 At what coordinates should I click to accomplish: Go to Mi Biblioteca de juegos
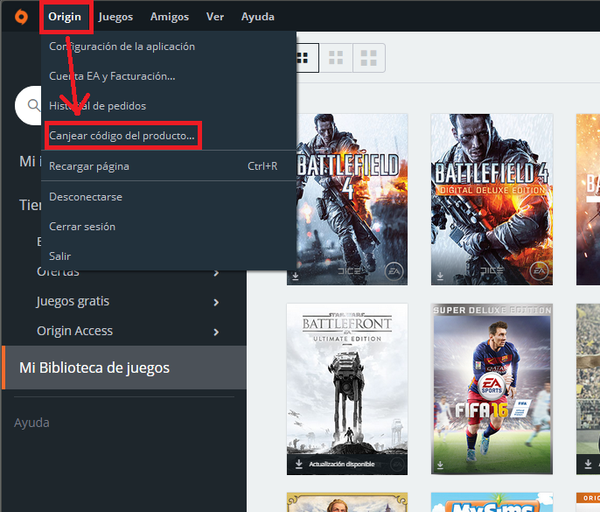coord(124,368)
